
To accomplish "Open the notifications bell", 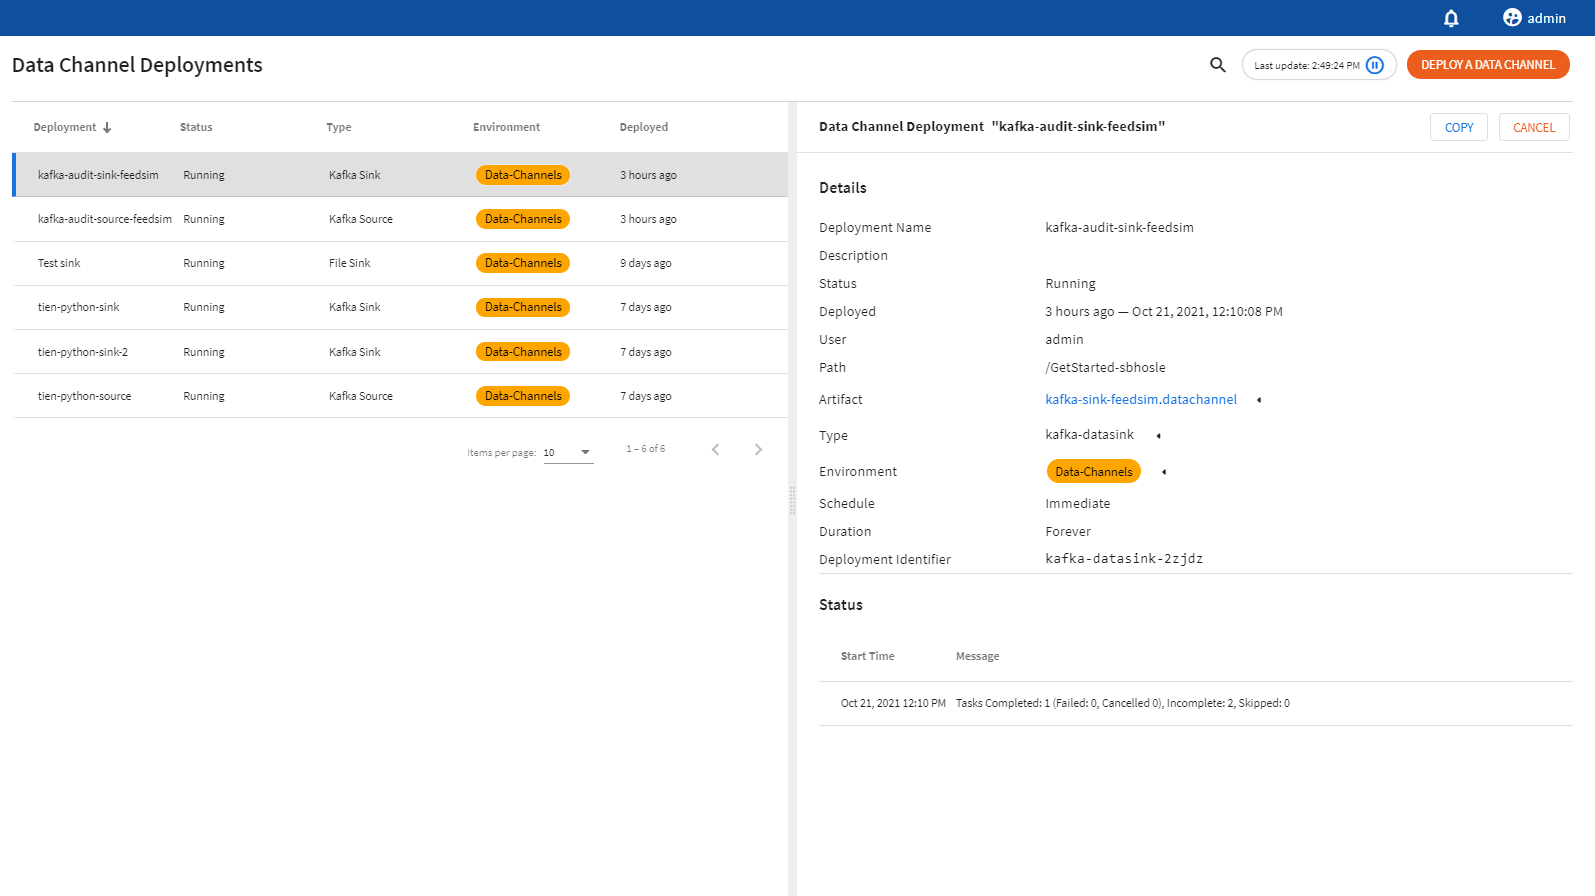I will 1451,18.
